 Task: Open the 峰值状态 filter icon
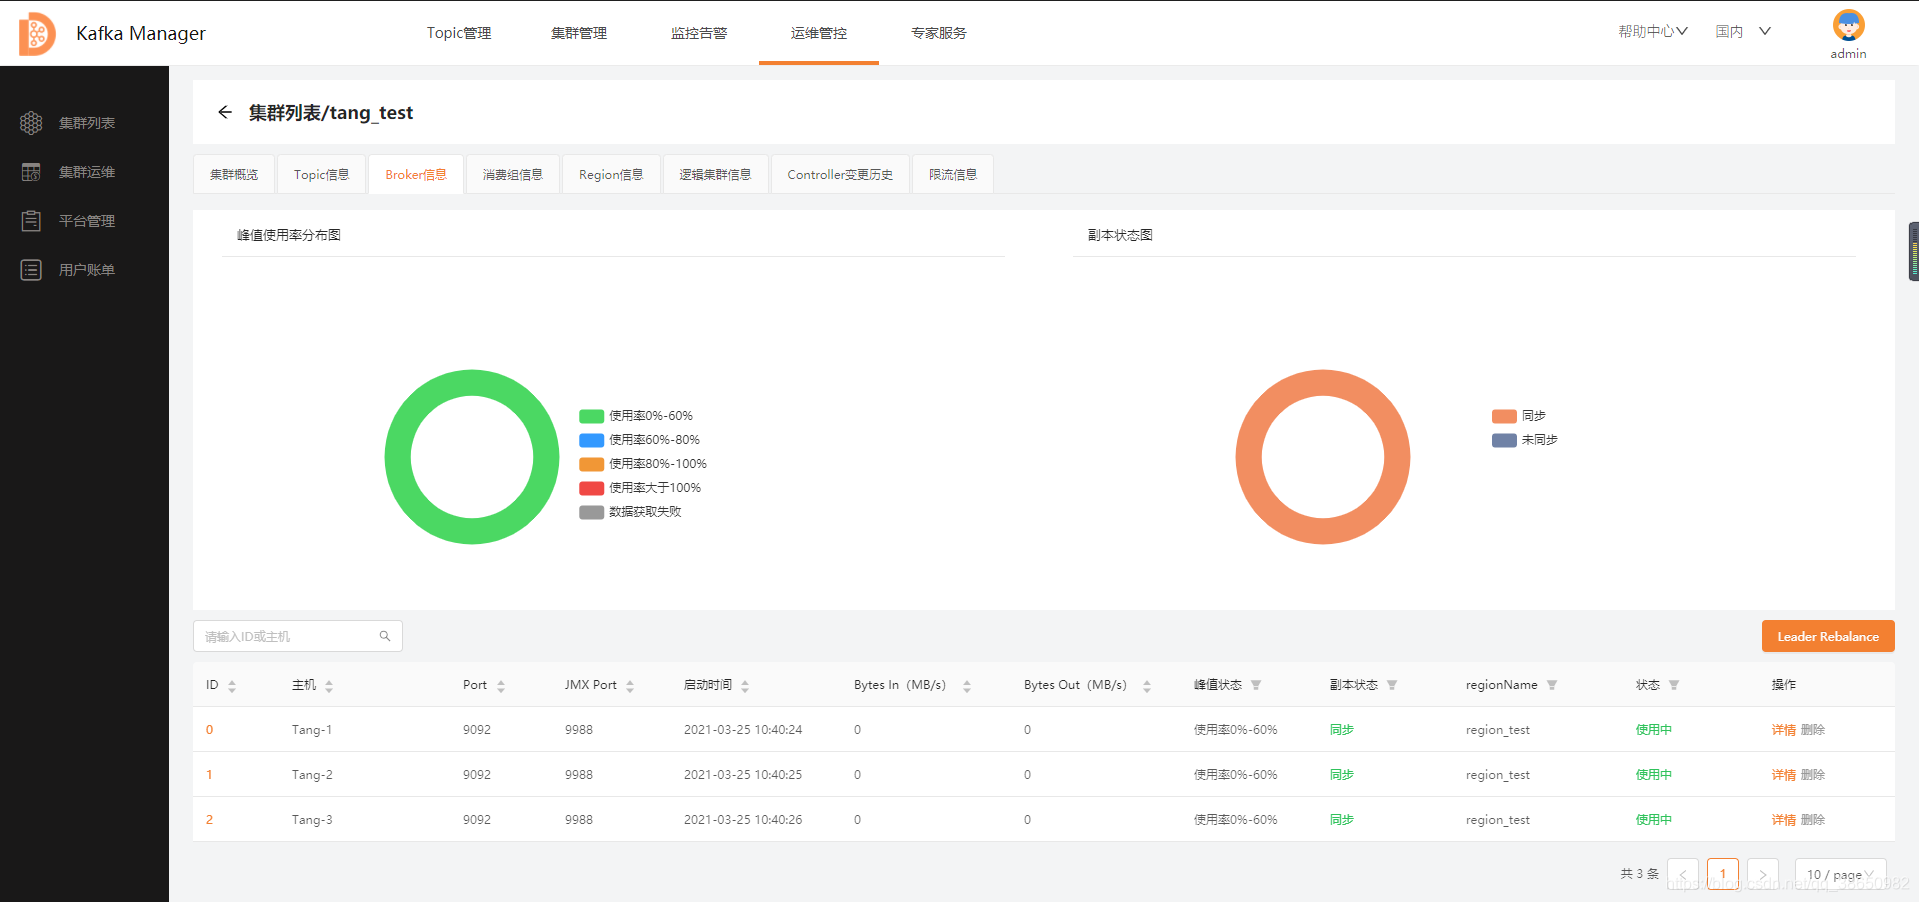point(1256,685)
